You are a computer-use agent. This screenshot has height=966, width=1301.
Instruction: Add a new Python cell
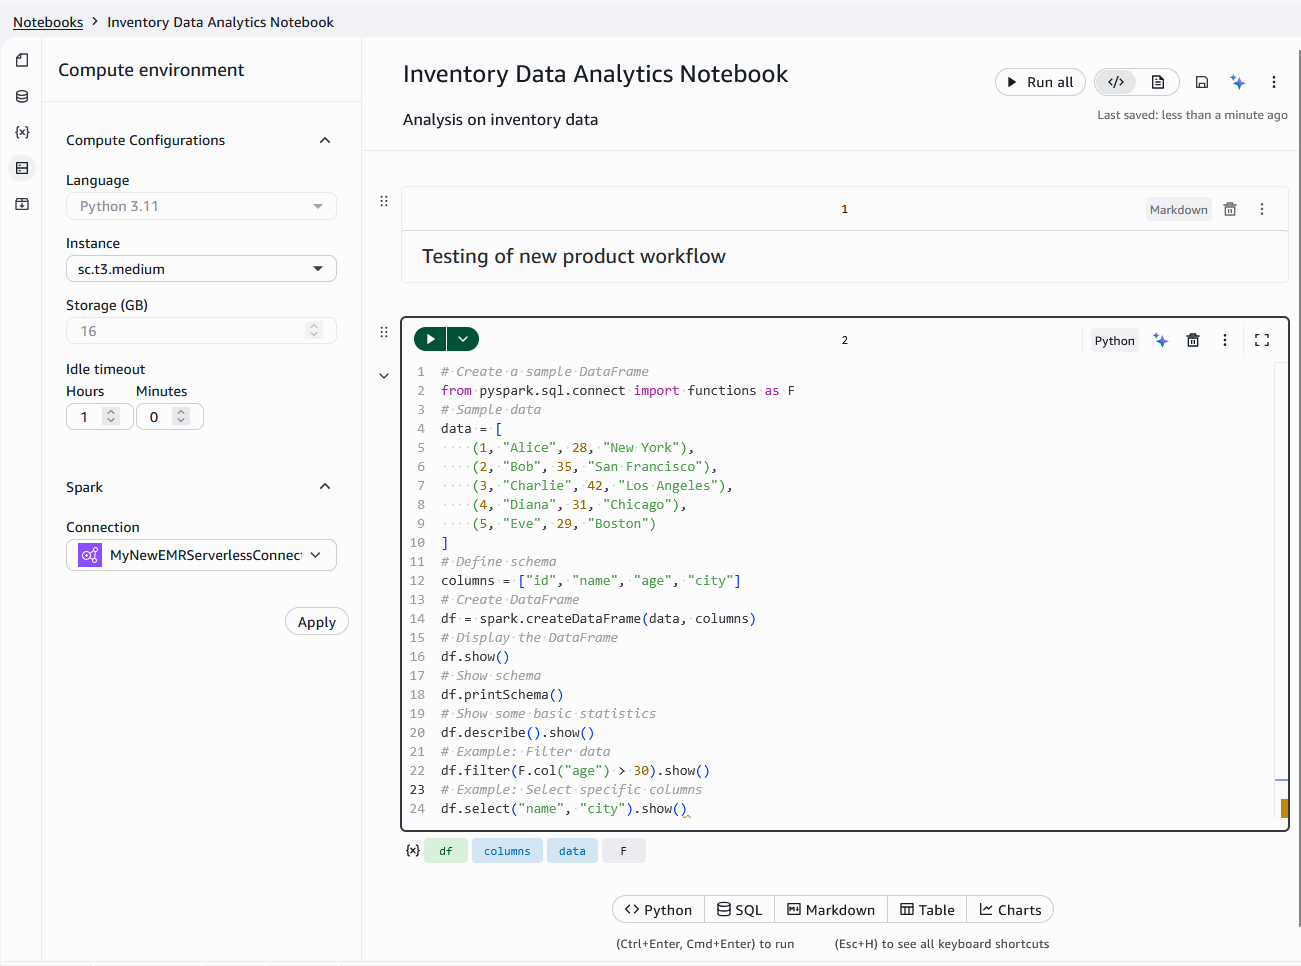pos(658,909)
